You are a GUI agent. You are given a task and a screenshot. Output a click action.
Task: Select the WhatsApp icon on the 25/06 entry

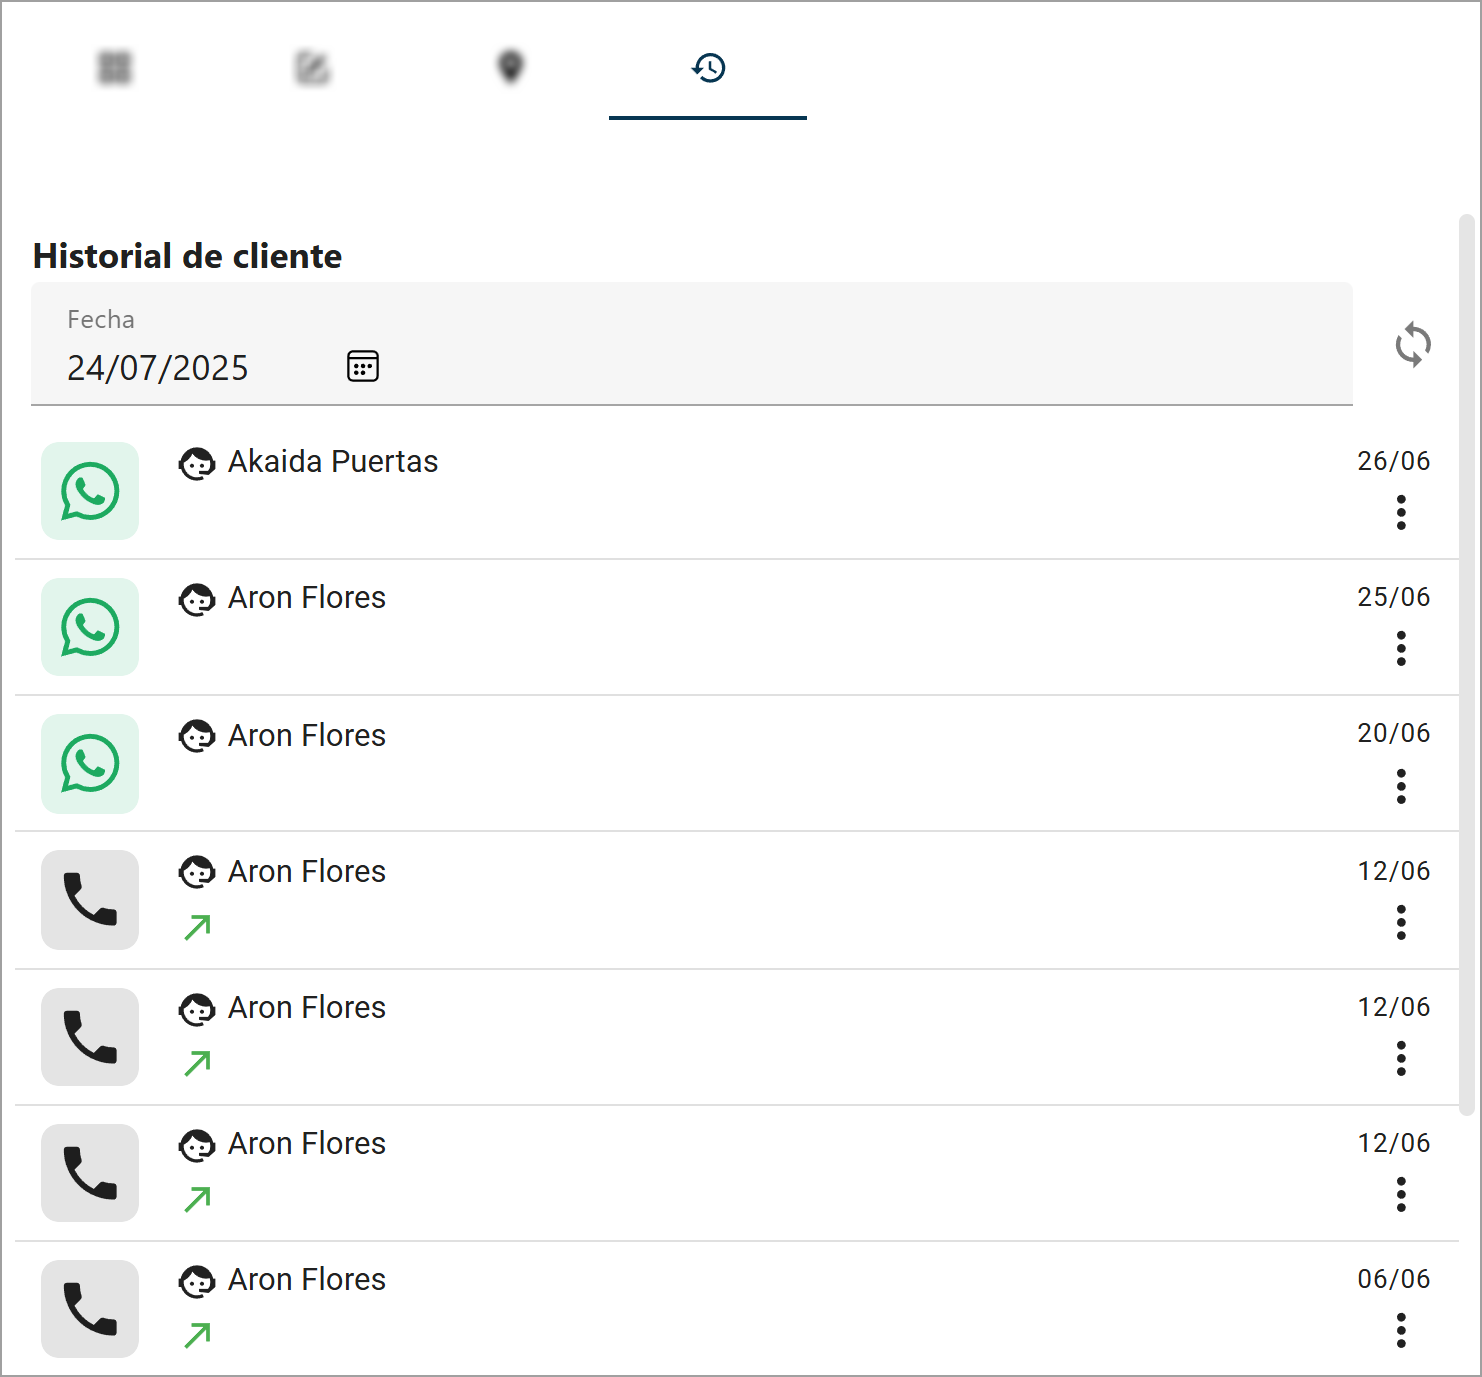tap(89, 627)
